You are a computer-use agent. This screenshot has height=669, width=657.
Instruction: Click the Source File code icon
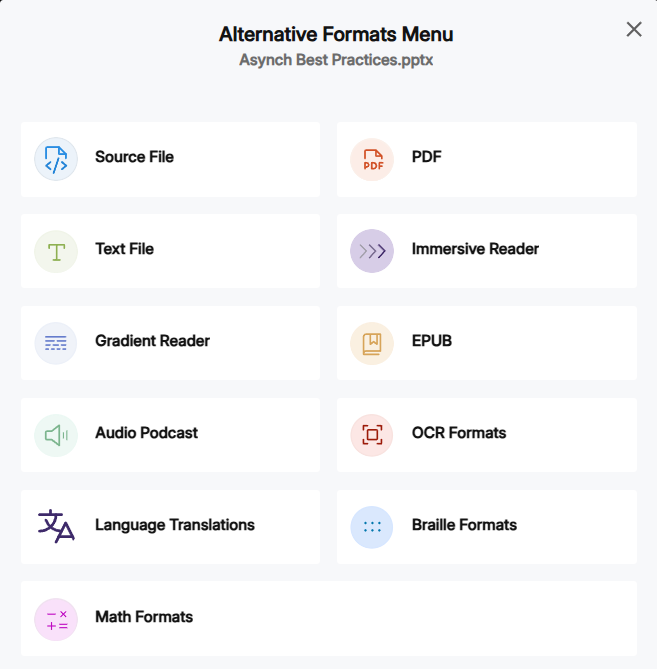click(x=56, y=159)
